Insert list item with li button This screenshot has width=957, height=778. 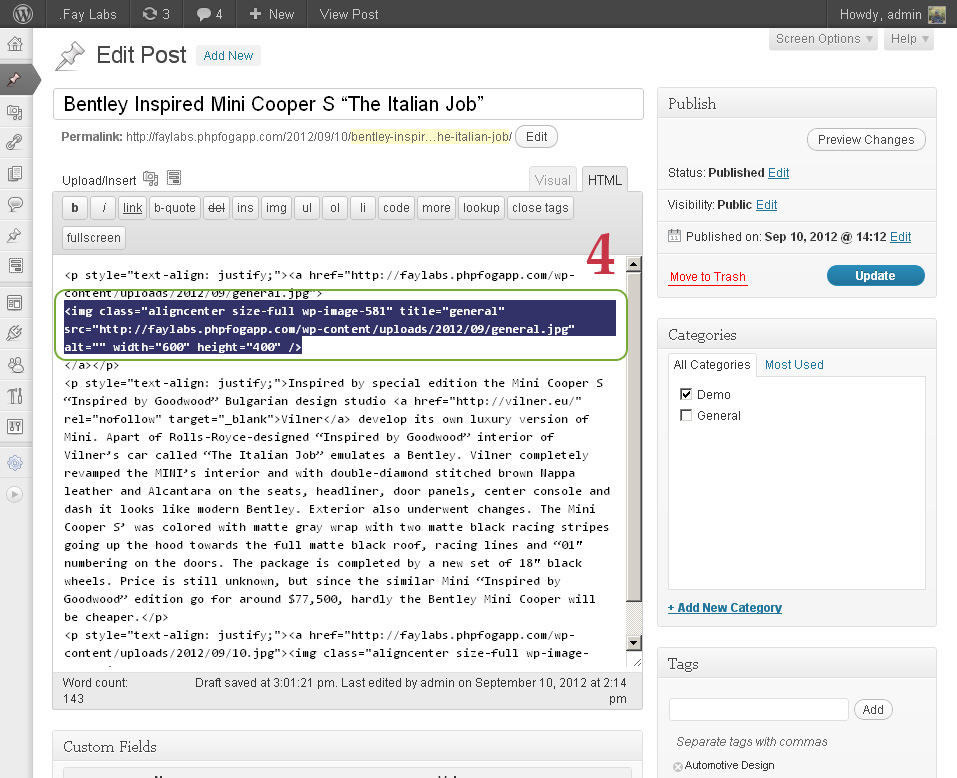pos(363,208)
